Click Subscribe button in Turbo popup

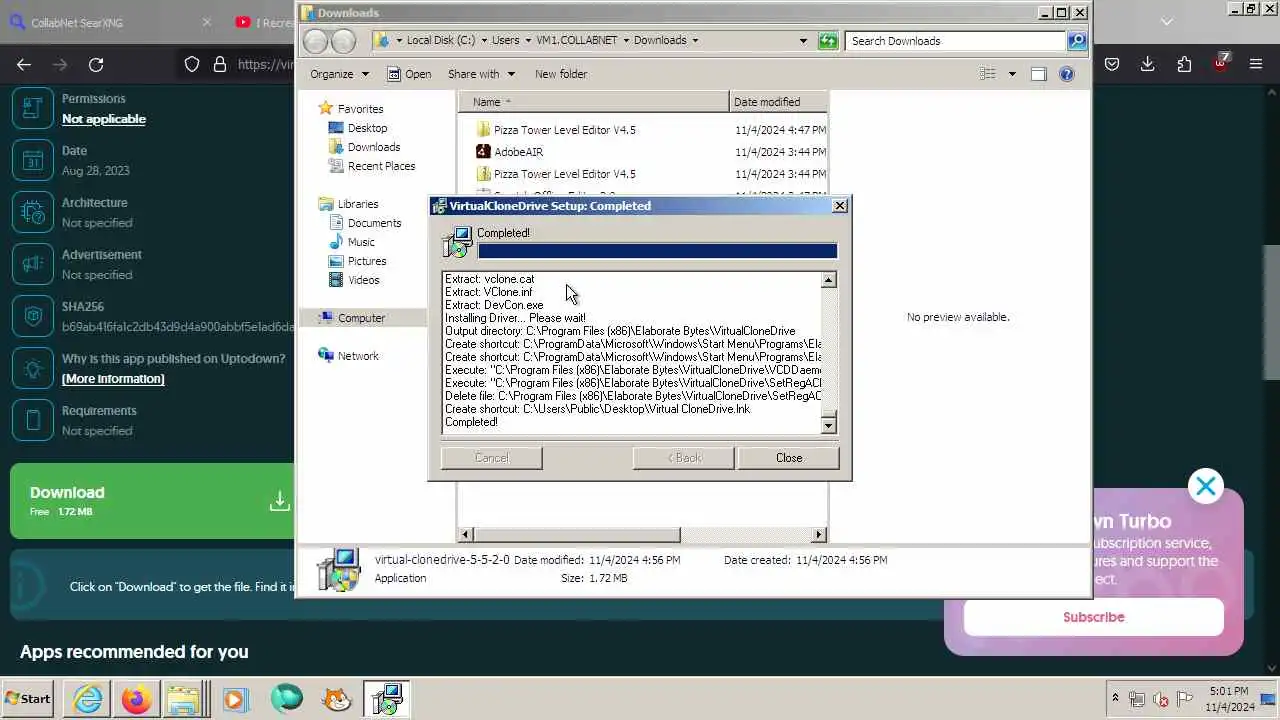click(x=1093, y=617)
